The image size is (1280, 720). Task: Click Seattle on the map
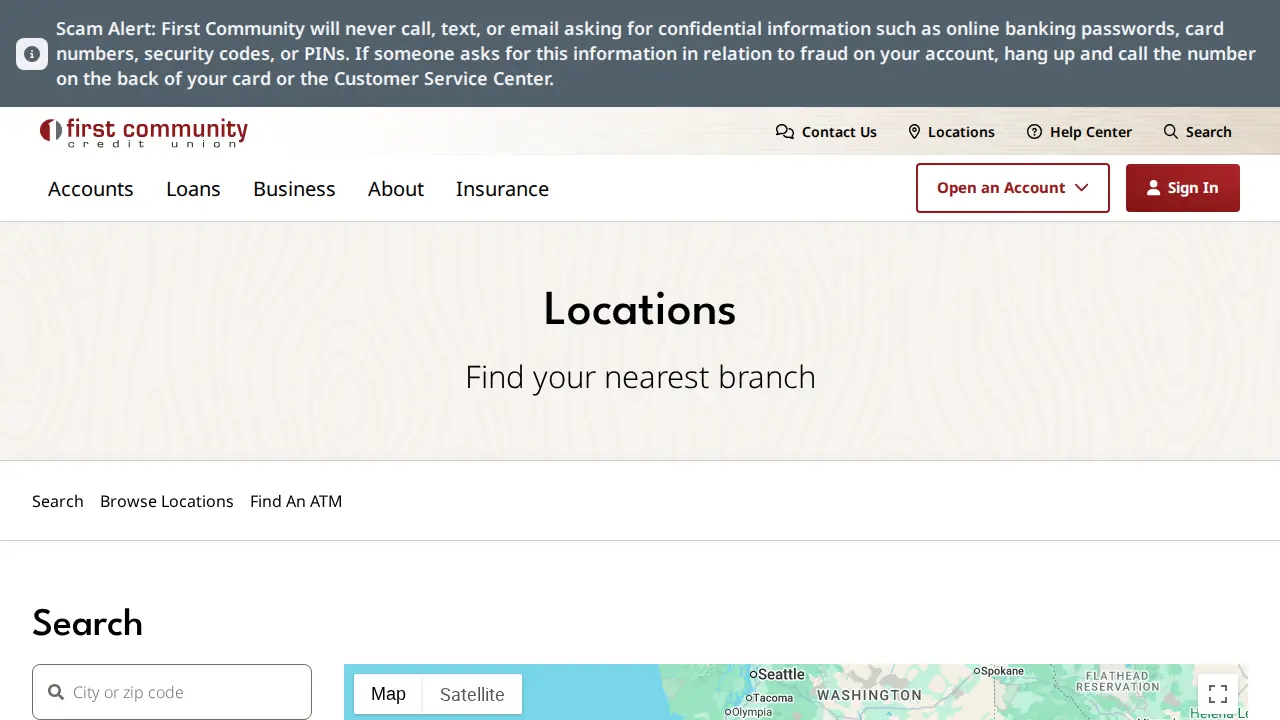[x=779, y=675]
